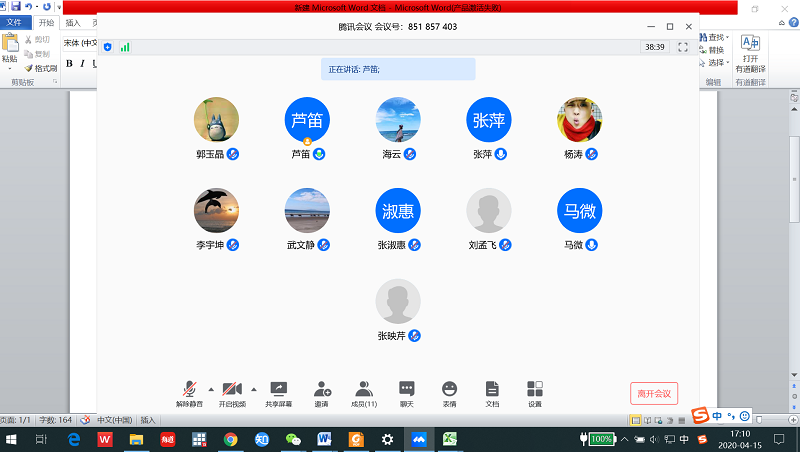Click 张映芹's gray default avatar
800x452 pixels.
click(398, 302)
